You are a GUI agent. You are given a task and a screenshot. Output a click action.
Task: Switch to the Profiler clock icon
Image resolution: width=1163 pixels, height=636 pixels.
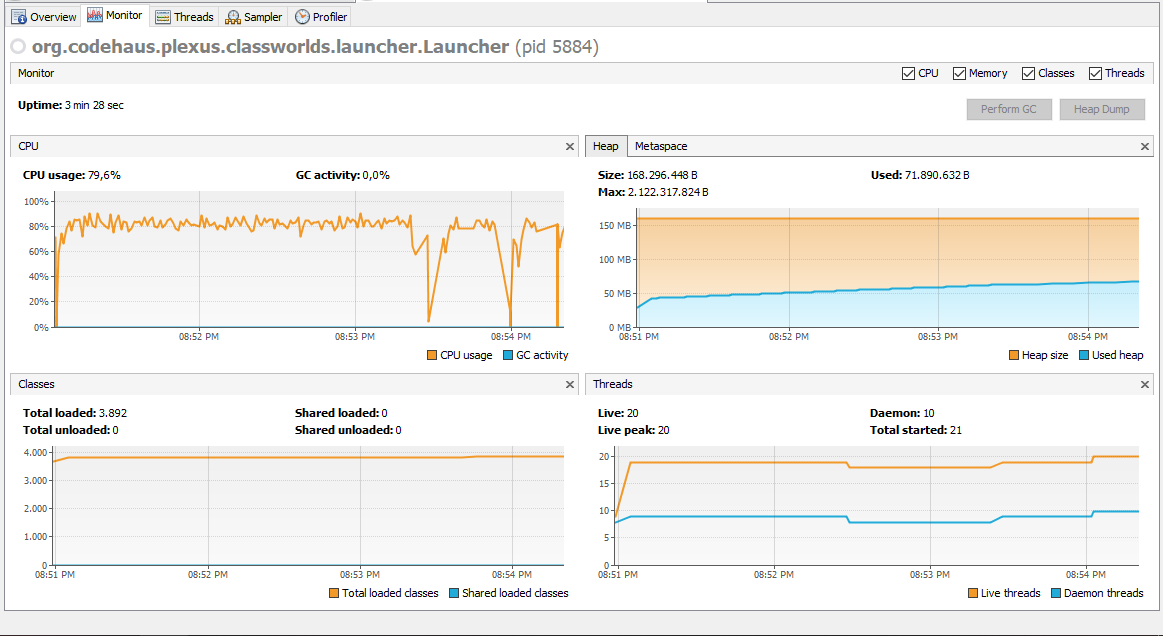pyautogui.click(x=302, y=16)
